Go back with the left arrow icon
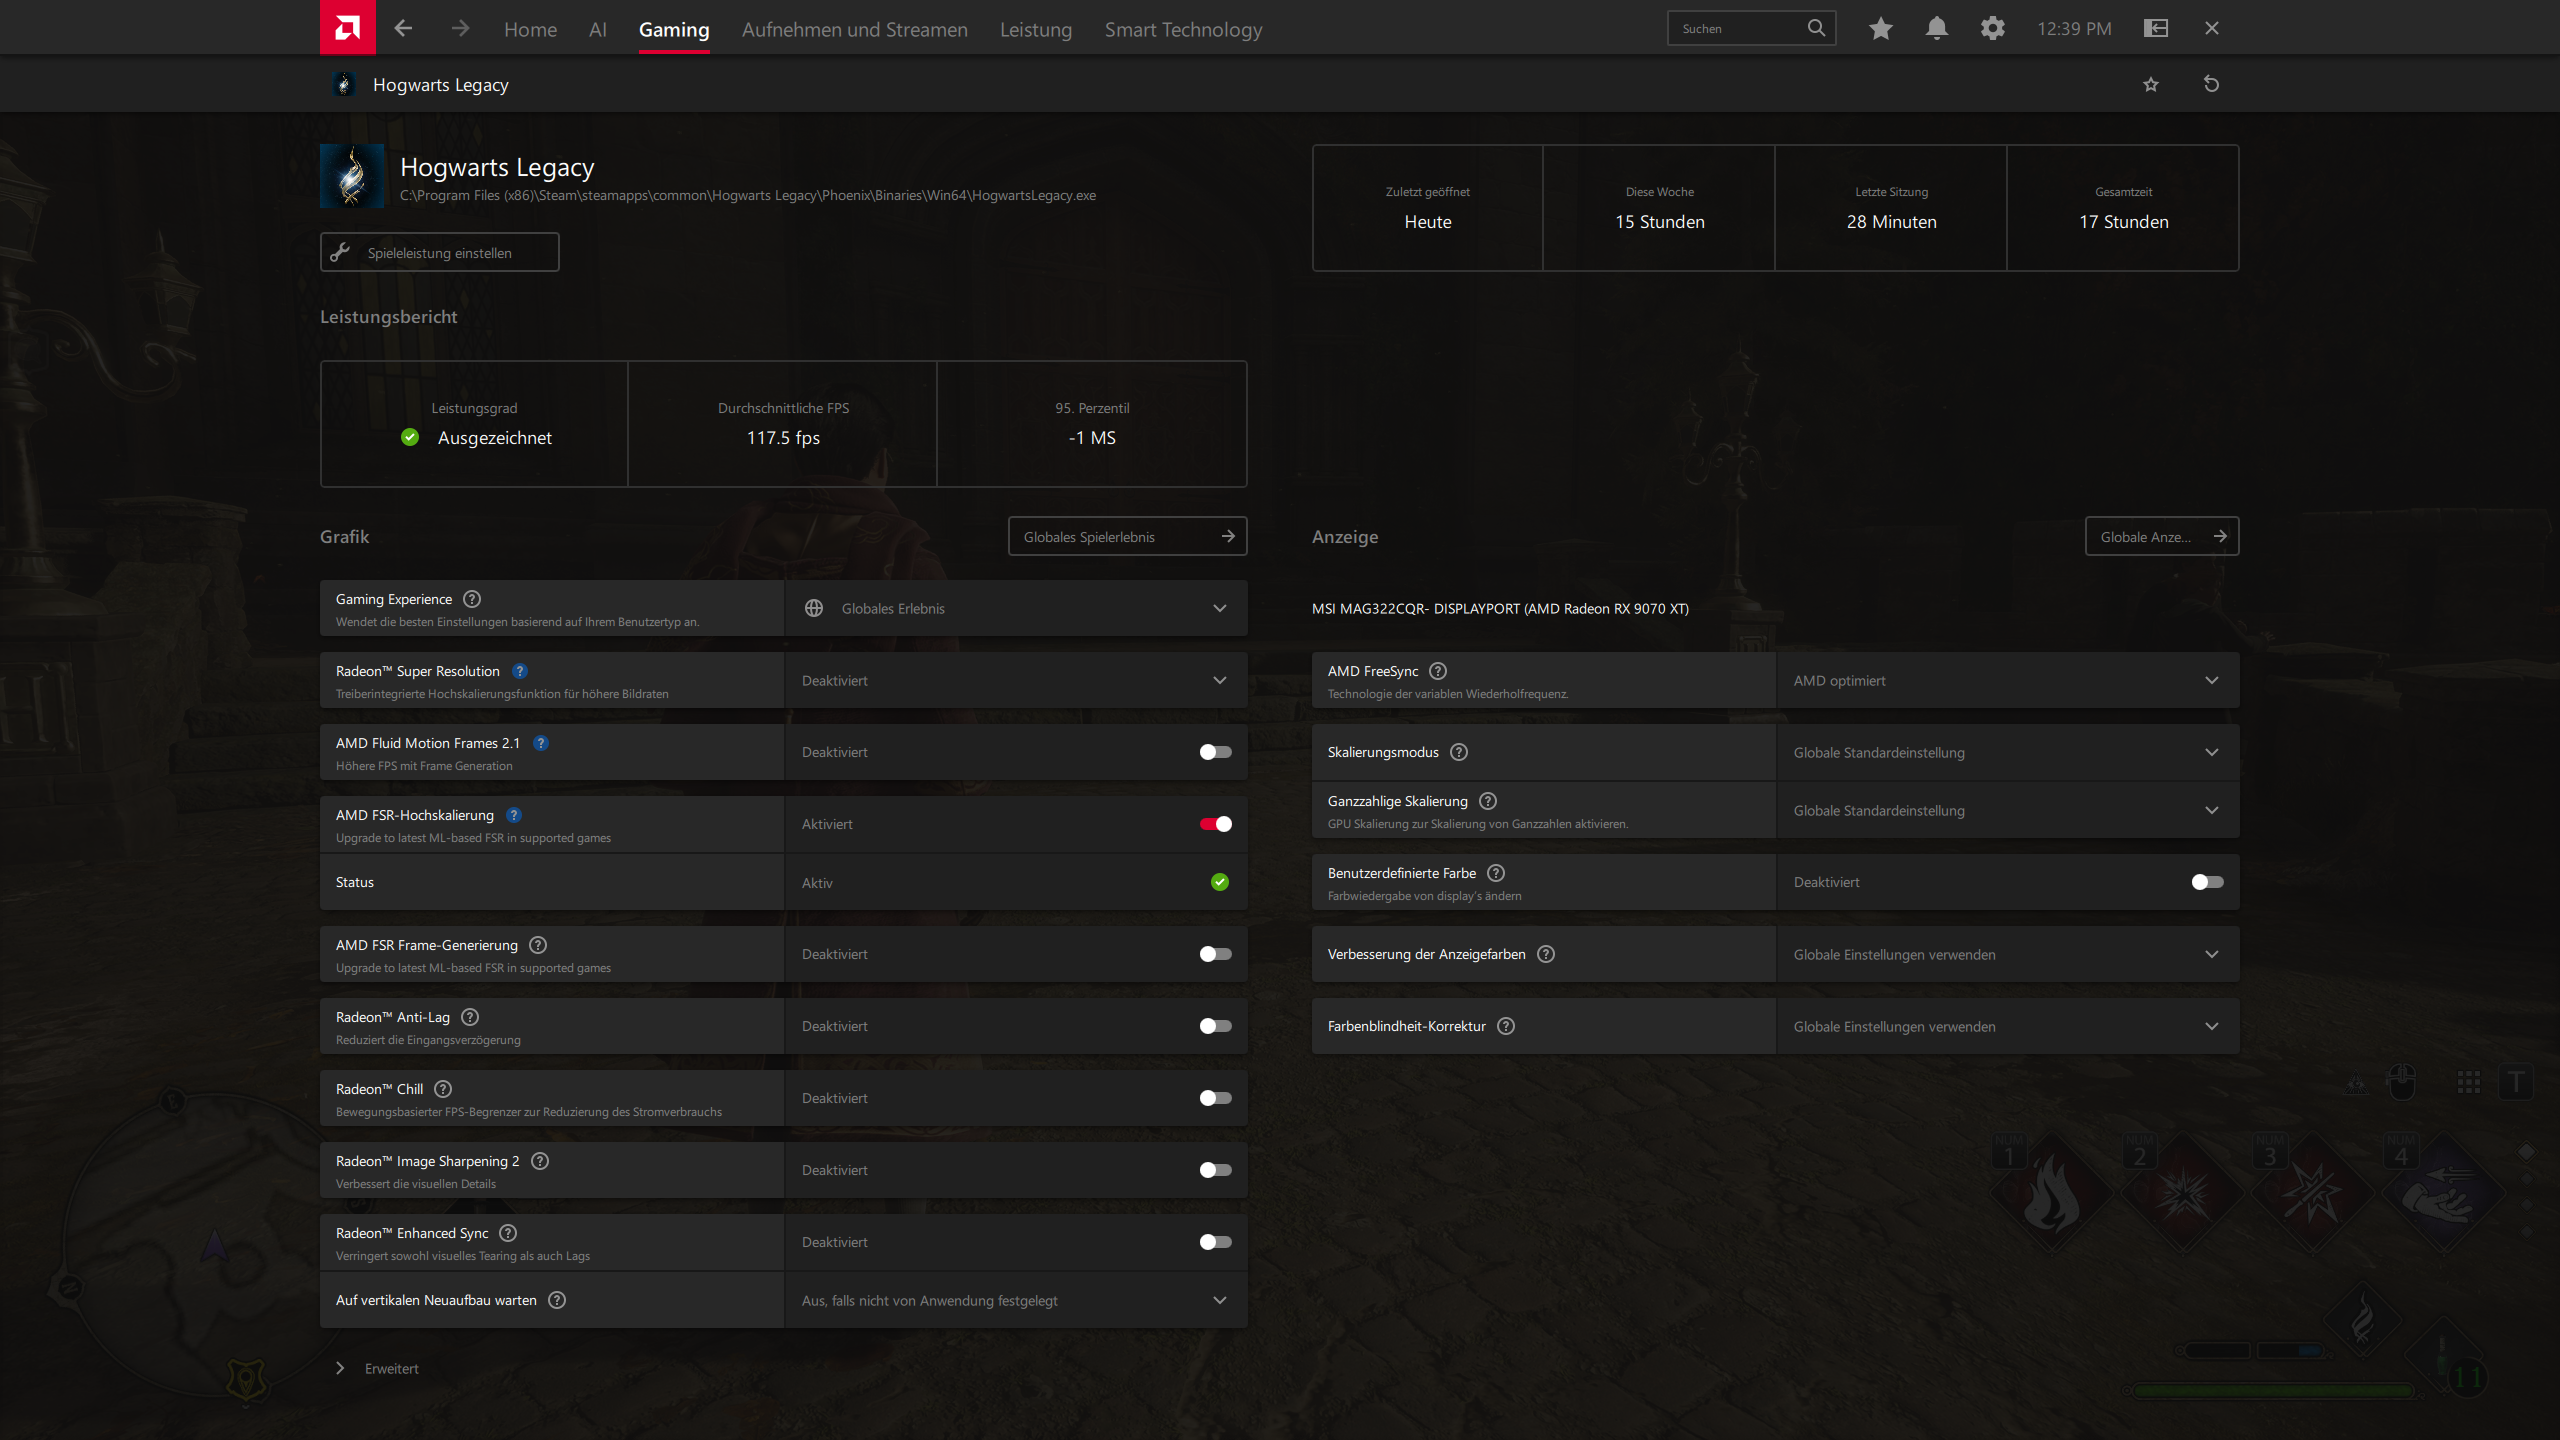Screen dimensions: 2560x1440 coord(403,28)
